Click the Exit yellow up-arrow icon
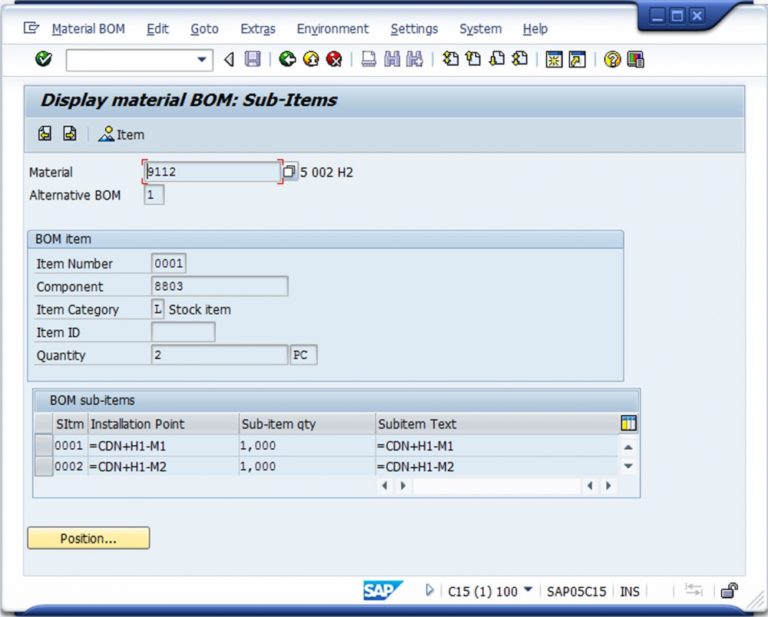This screenshot has width=768, height=617. [310, 60]
